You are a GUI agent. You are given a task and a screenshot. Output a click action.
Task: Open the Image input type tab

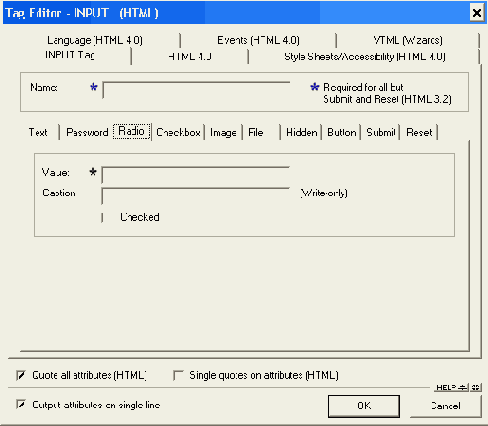223,132
